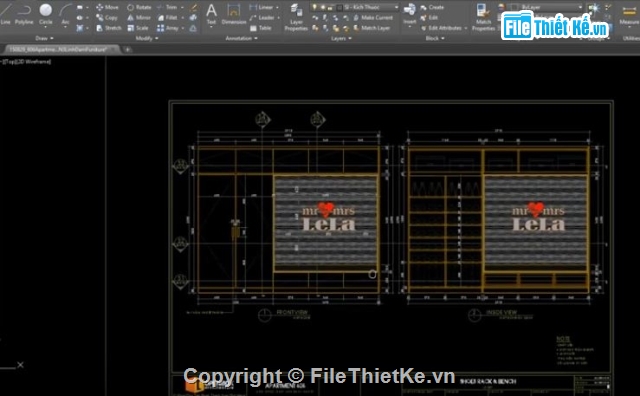Open the Measure utility
Screen dimensions: 640x396
tap(629, 16)
